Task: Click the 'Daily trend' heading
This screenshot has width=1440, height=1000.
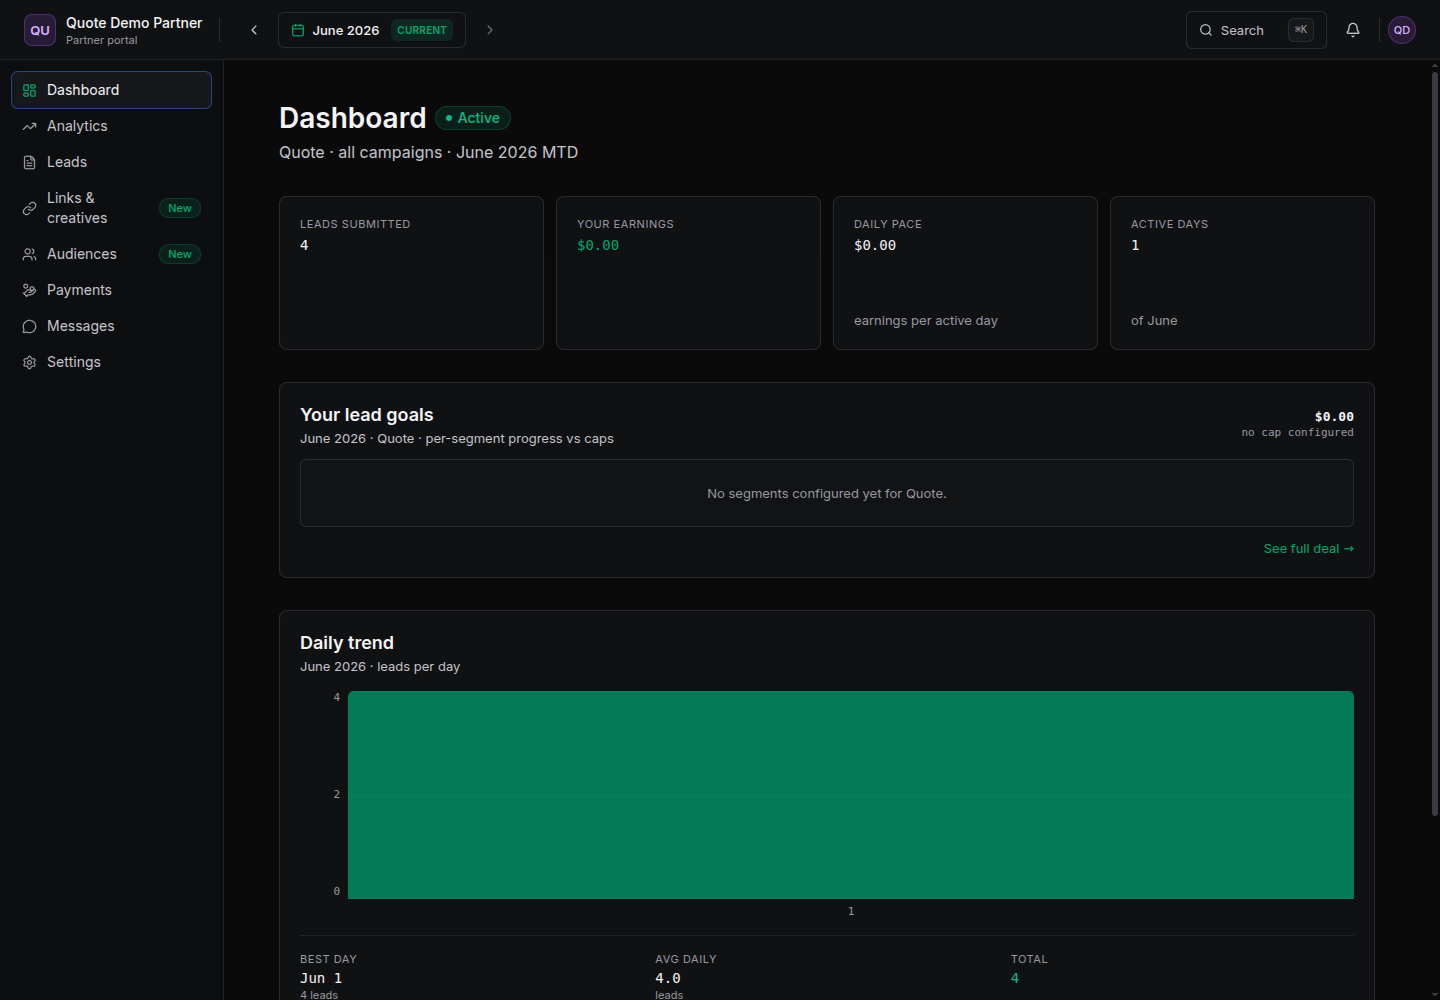Action: [347, 643]
